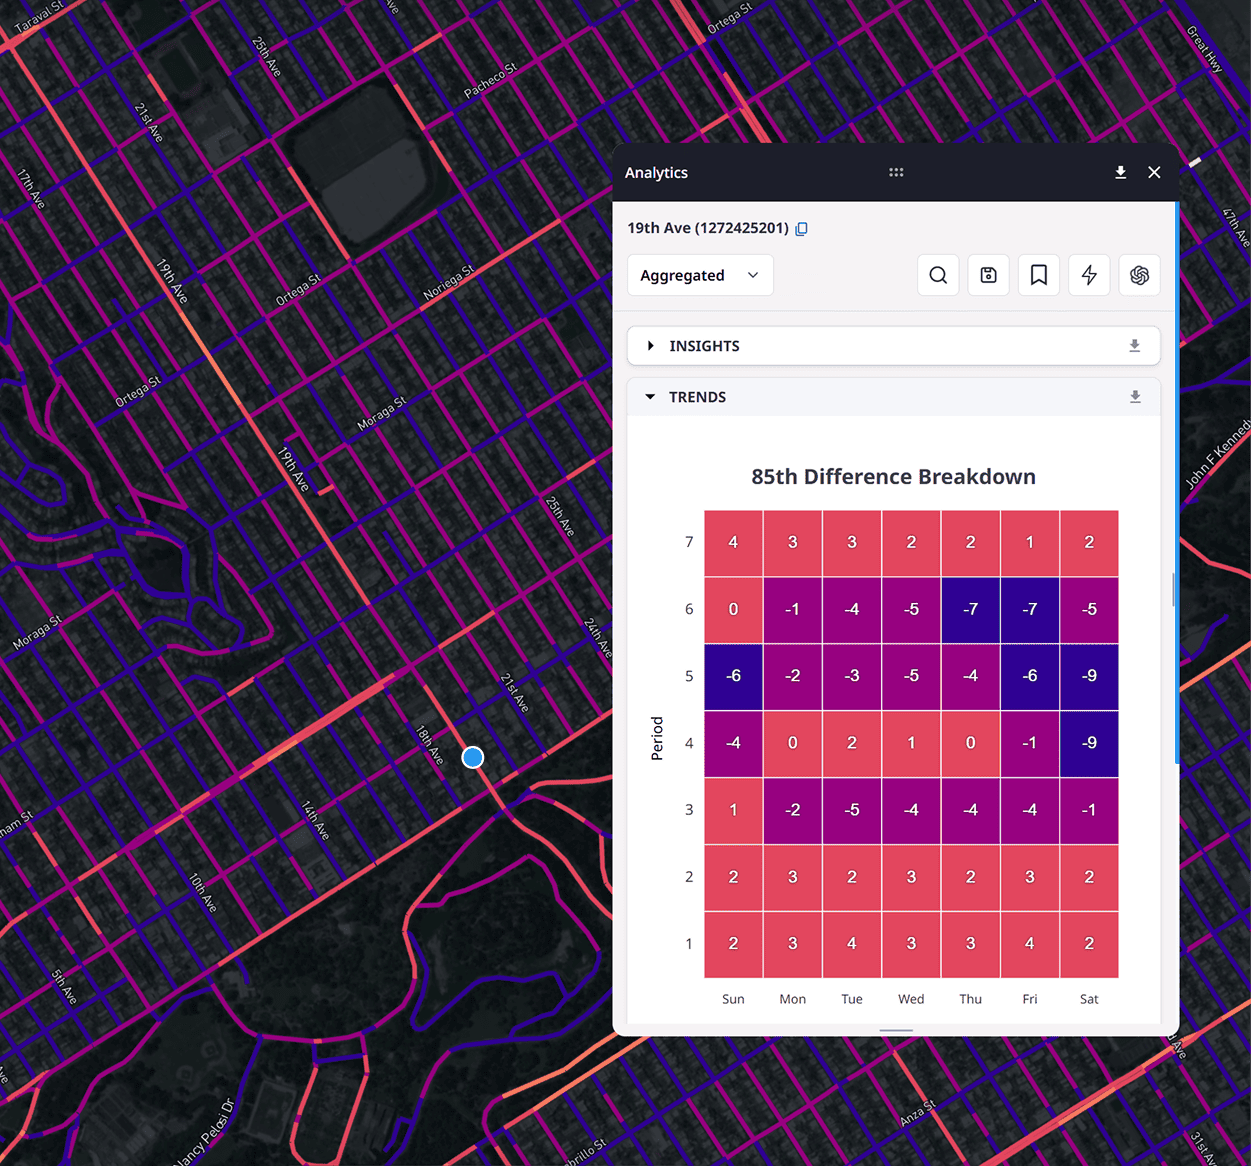Select the Tue period 3 cell
This screenshot has width=1251, height=1166.
(x=852, y=811)
